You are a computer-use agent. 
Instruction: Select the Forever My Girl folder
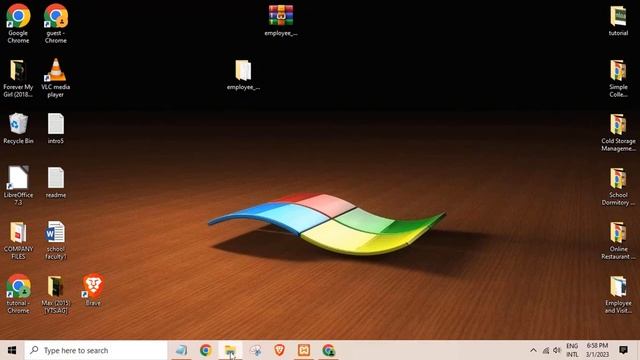click(18, 78)
